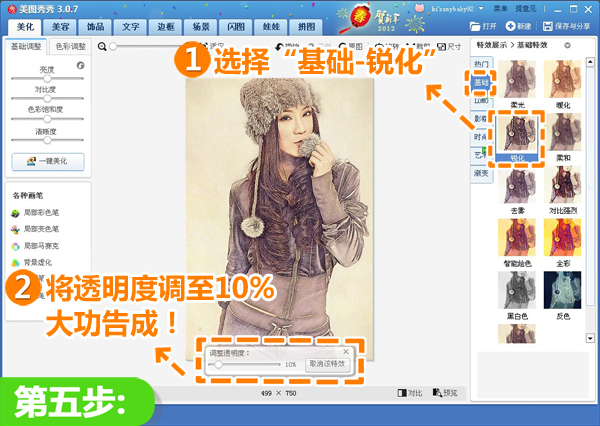Screen dimensions: 600x426
Task: Click the 亮度 brightness slider handle
Action: (x=47, y=78)
